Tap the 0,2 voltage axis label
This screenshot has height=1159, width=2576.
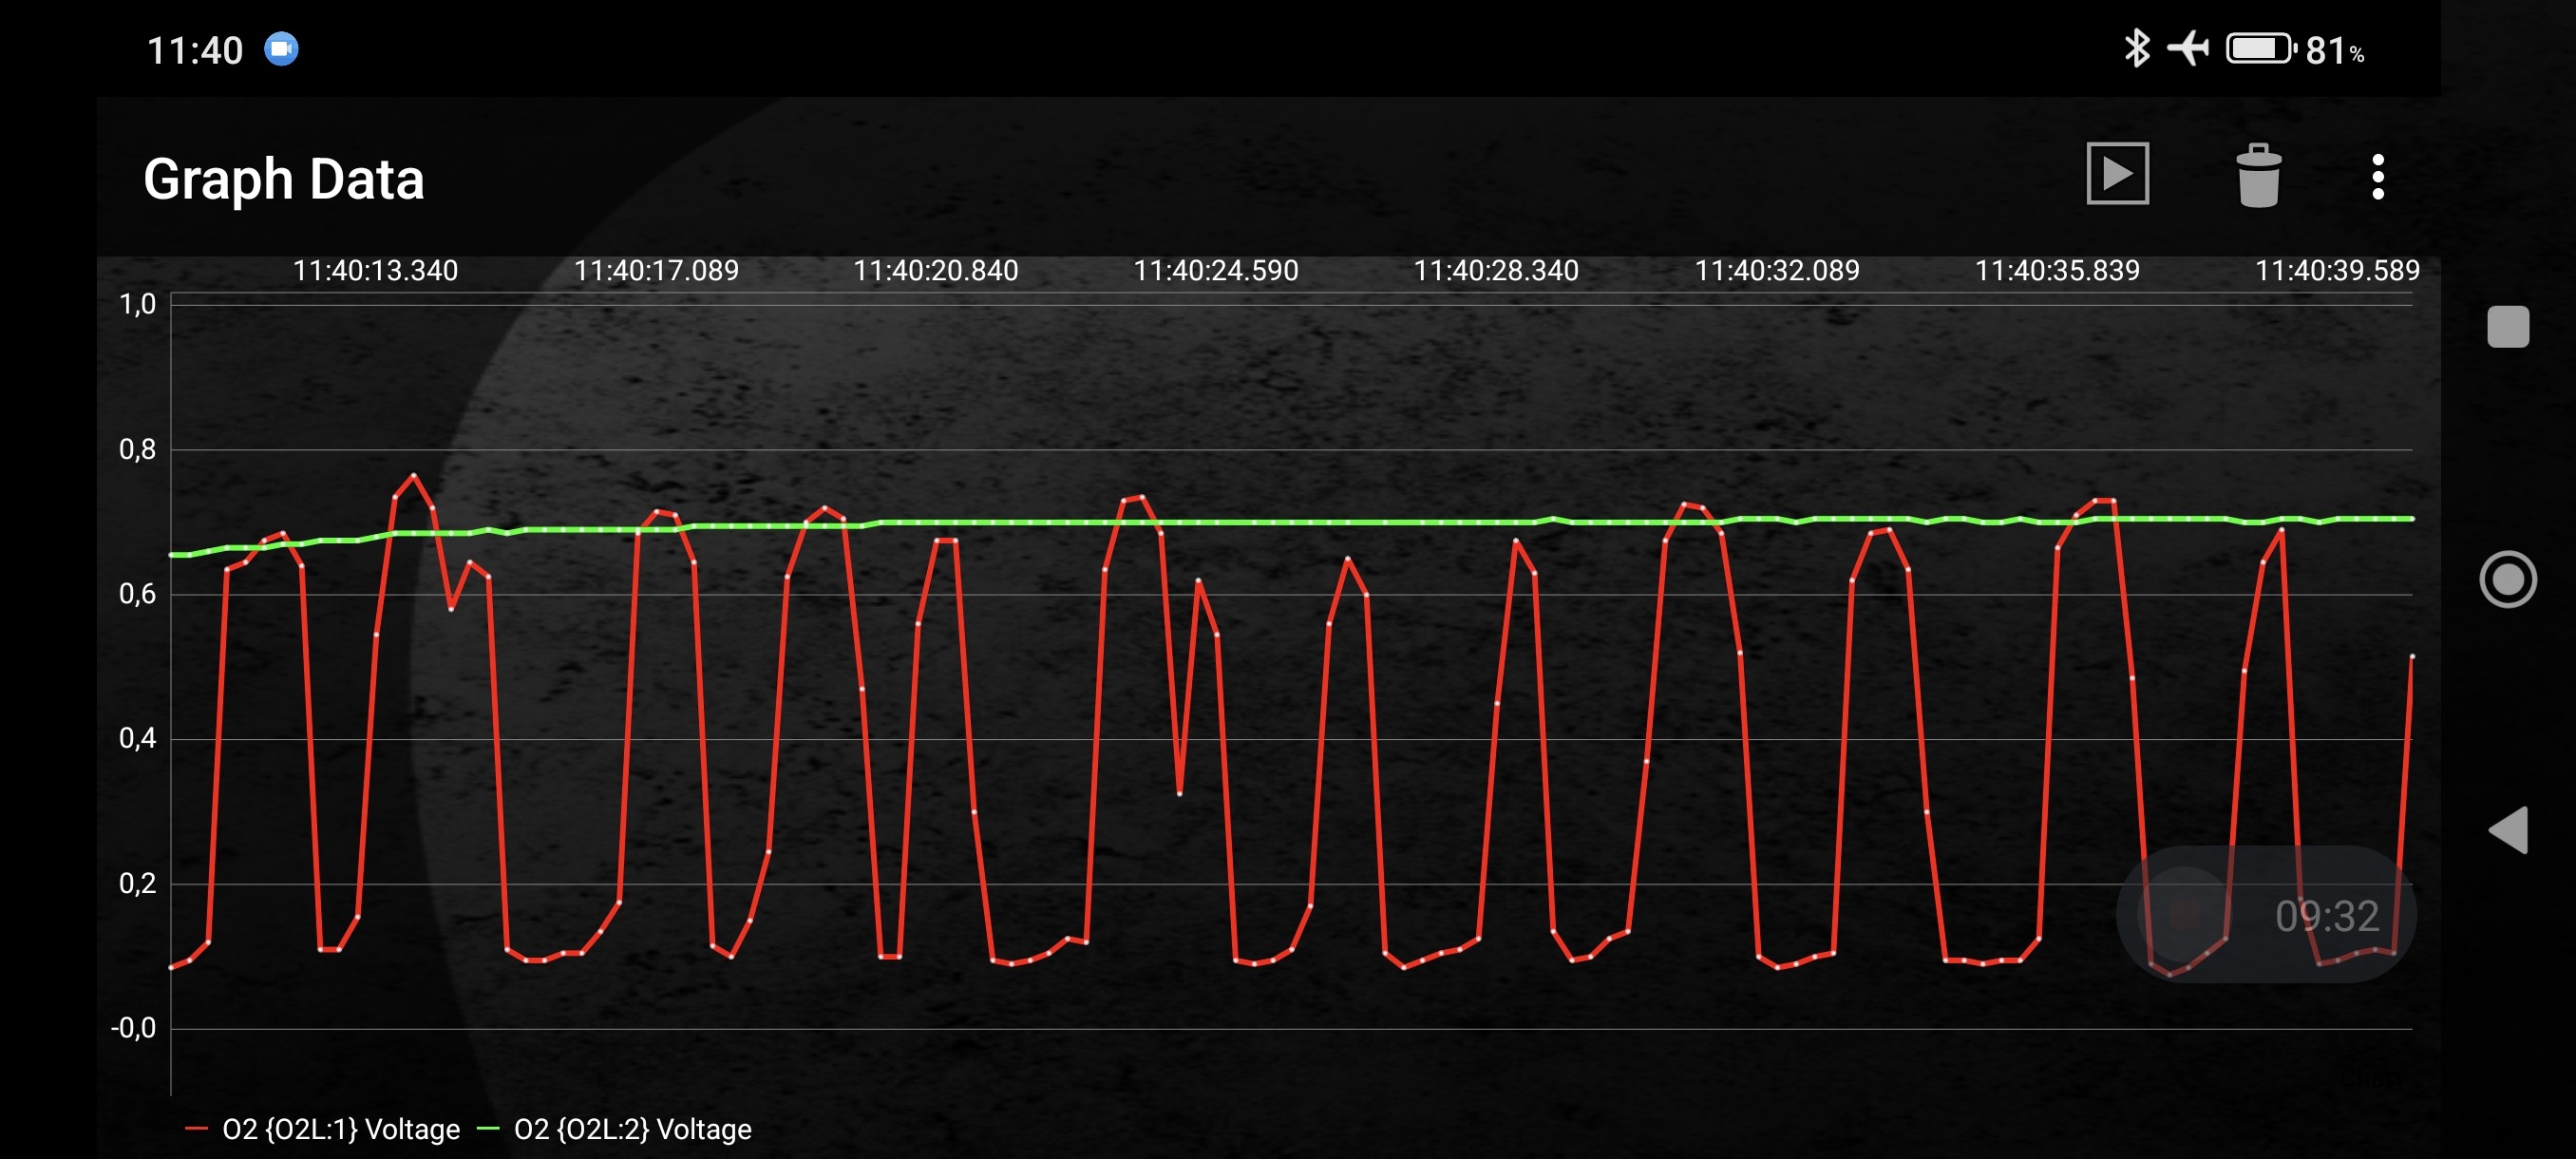pyautogui.click(x=138, y=883)
